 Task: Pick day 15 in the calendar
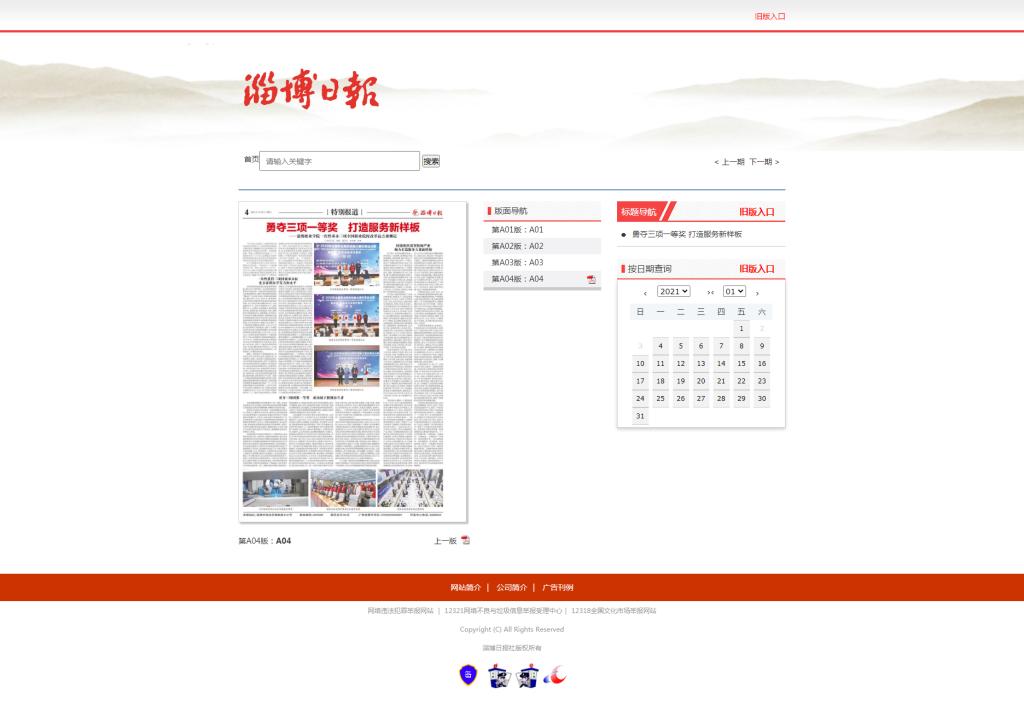[741, 364]
